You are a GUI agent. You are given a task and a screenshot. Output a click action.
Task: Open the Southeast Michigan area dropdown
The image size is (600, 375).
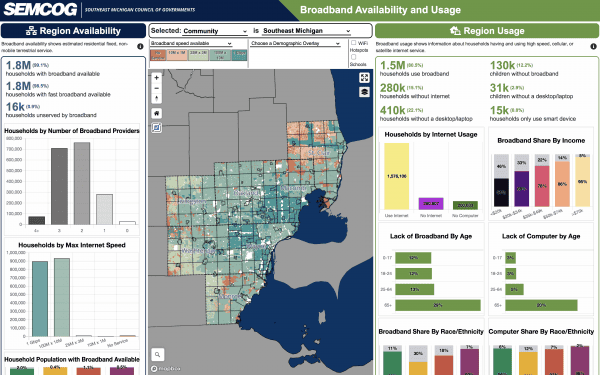coord(307,31)
